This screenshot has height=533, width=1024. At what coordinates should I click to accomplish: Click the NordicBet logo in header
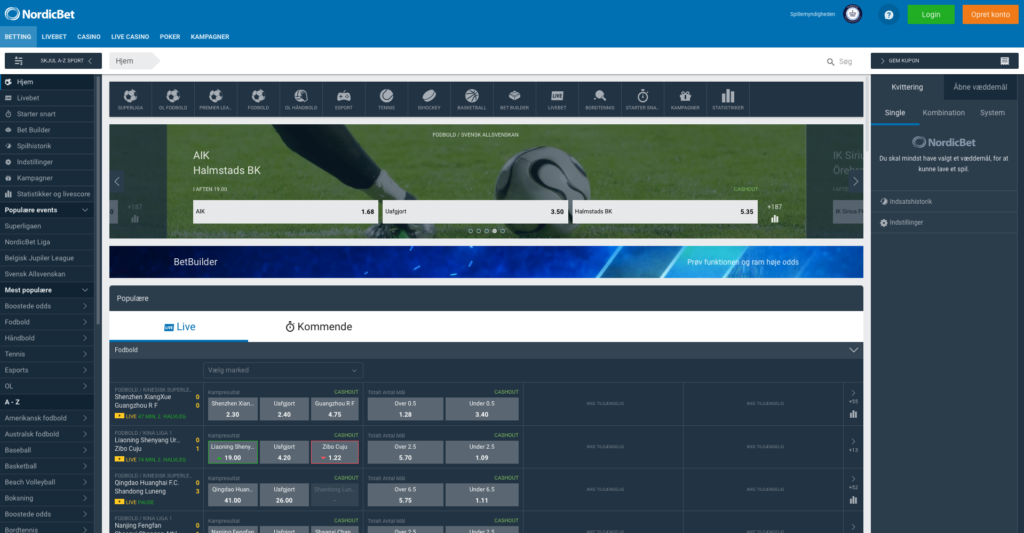pyautogui.click(x=40, y=14)
